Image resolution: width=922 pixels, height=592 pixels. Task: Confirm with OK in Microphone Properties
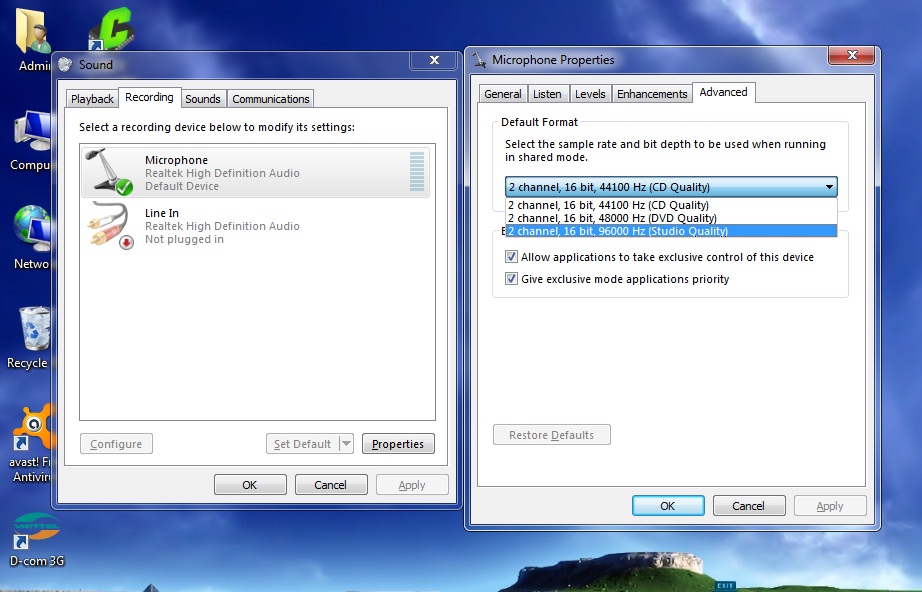668,506
